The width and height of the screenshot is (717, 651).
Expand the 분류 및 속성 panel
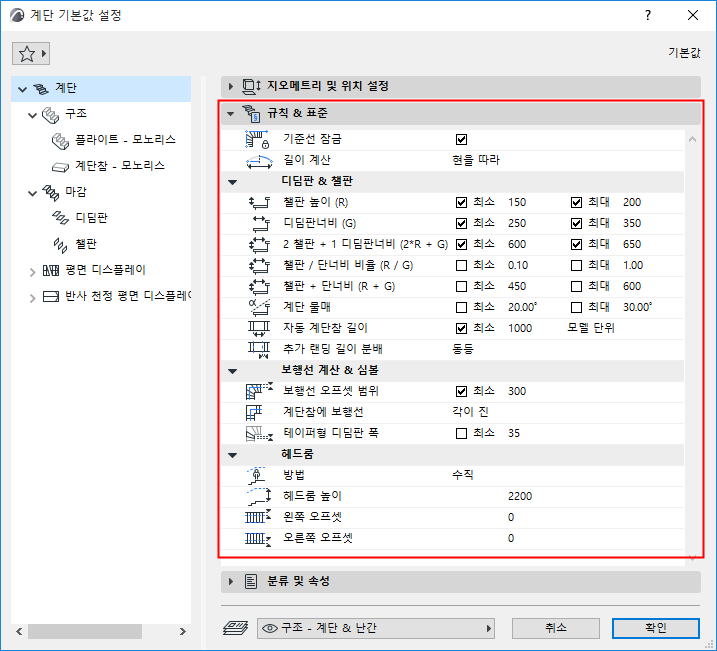pos(231,582)
